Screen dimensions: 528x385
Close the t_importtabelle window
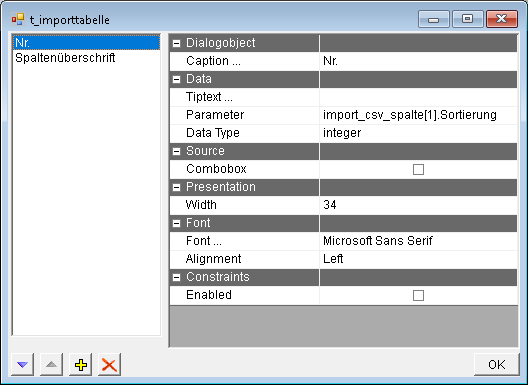pyautogui.click(x=502, y=19)
